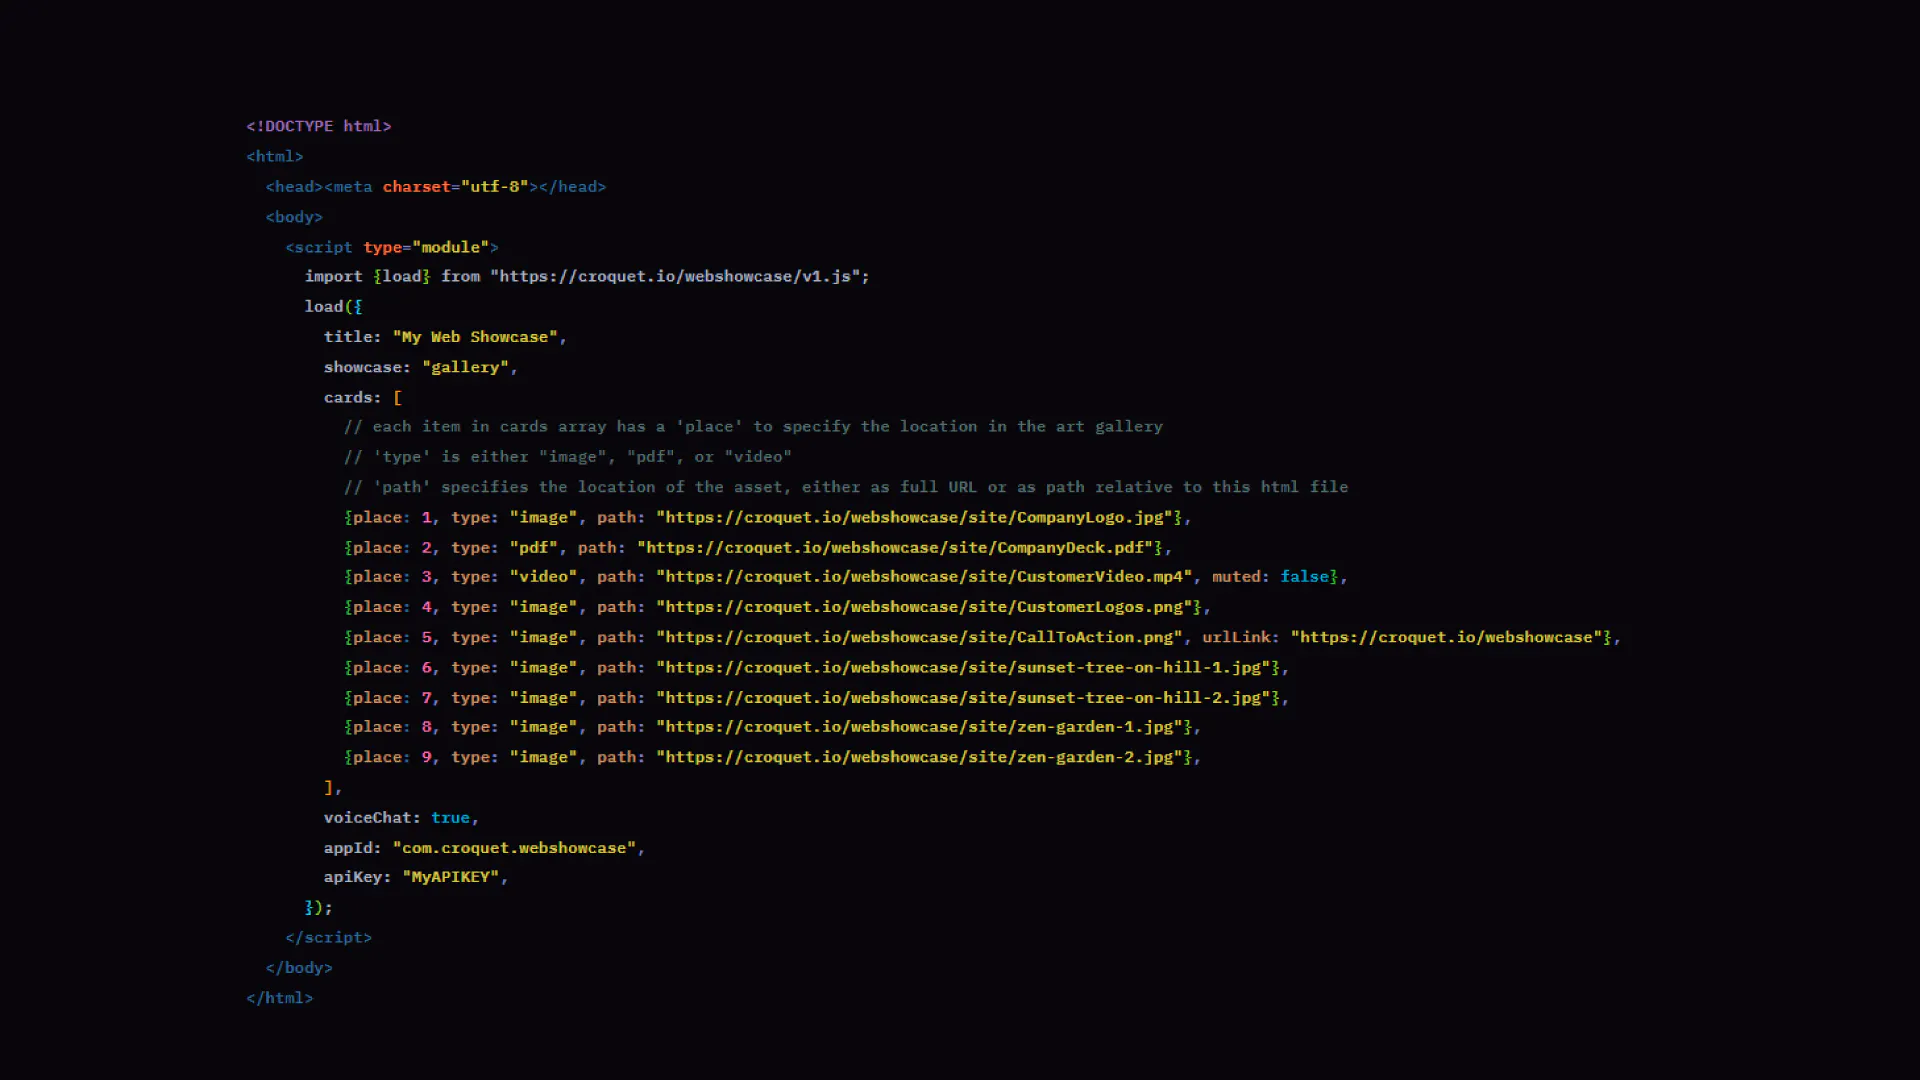1920x1080 pixels.
Task: Select the urlLink "https://croquet.io/webshowcase" value
Action: coord(1446,637)
